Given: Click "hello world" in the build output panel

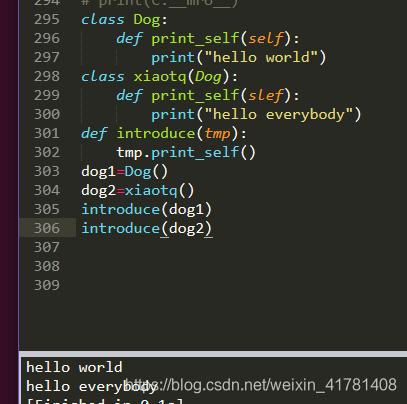Looking at the screenshot, I should 74,367.
